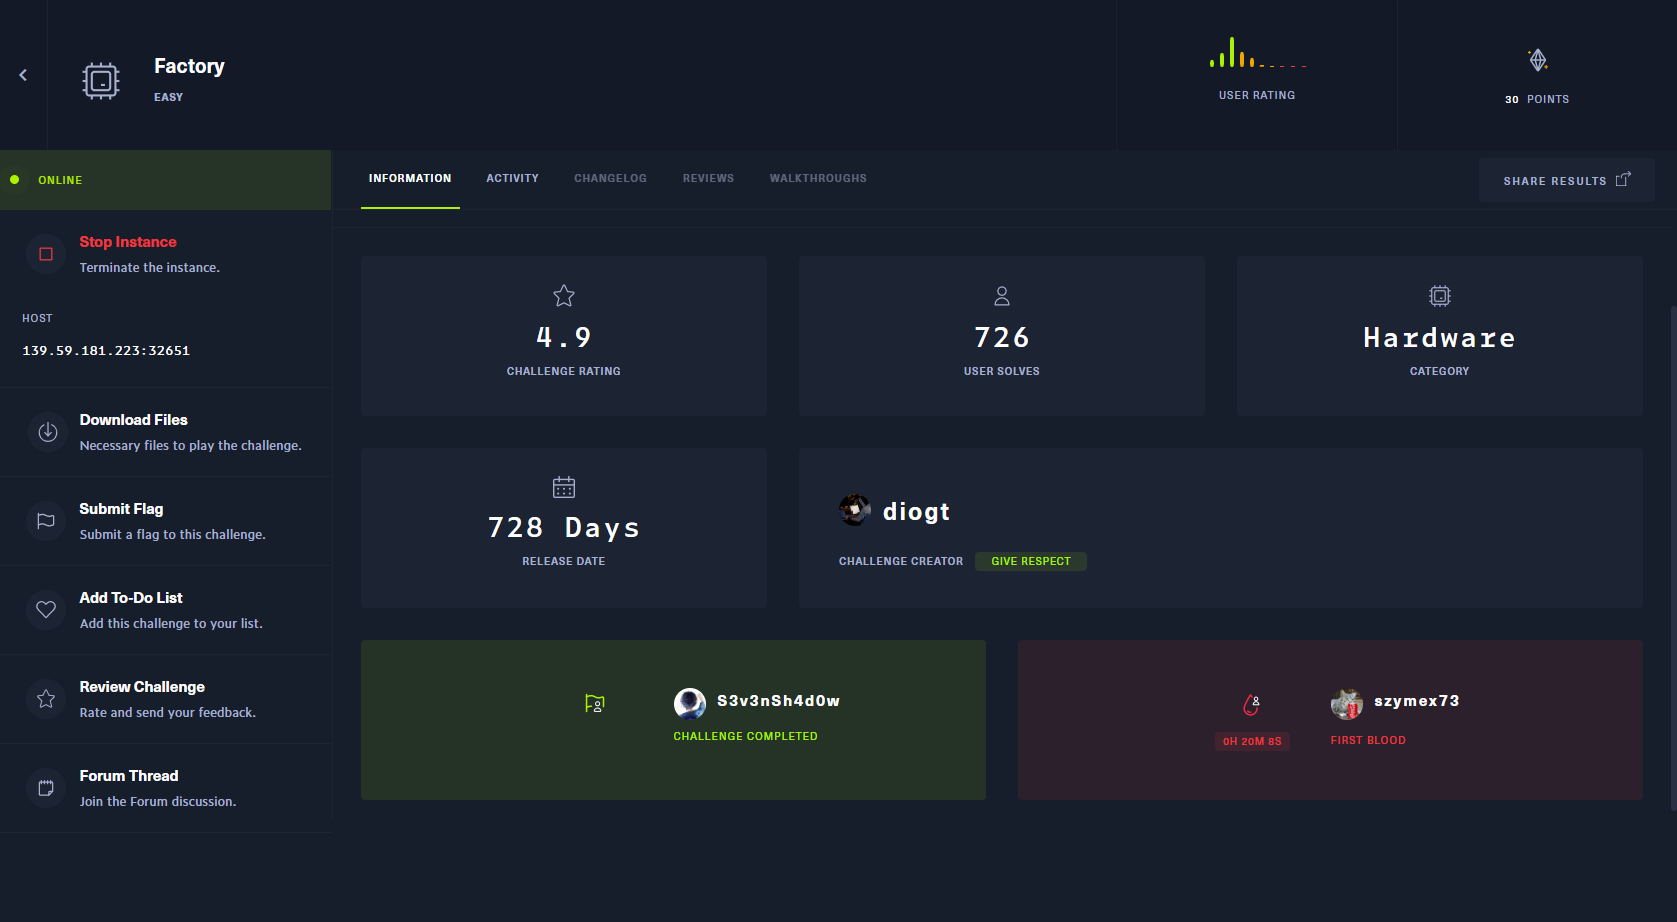Open the Changelog tab

pos(610,179)
